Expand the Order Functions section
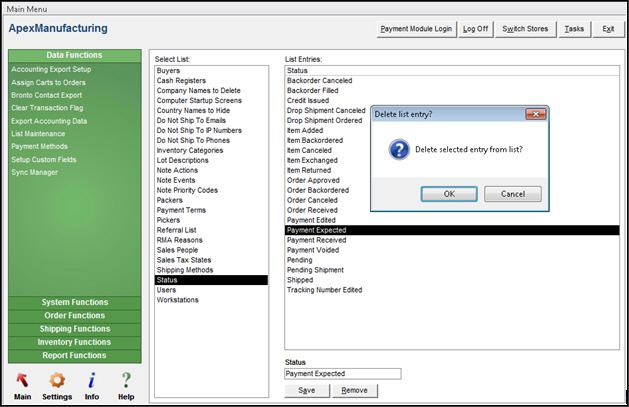Viewport: 629px width, 407px height. pyautogui.click(x=75, y=316)
